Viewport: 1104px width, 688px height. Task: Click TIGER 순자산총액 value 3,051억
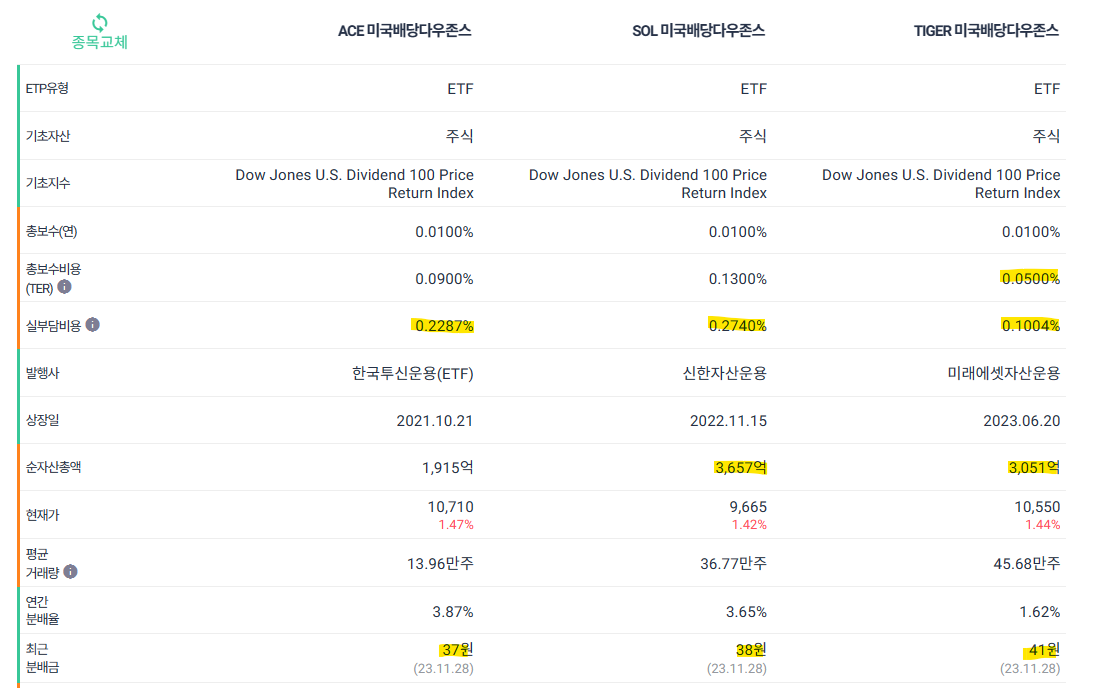click(x=1034, y=468)
